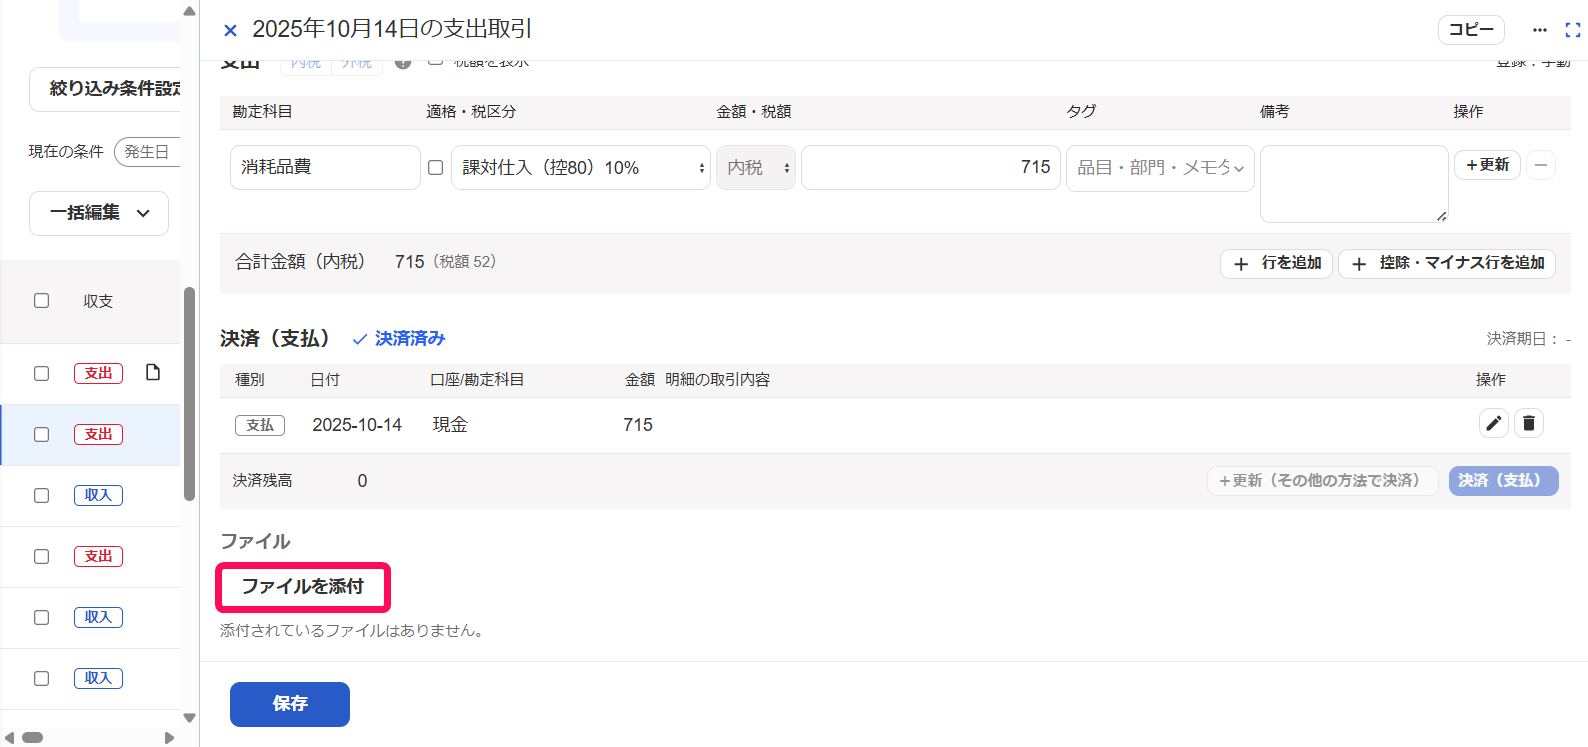The width and height of the screenshot is (1588, 747).
Task: Delete the 現金 payment with trash icon
Action: [1529, 423]
